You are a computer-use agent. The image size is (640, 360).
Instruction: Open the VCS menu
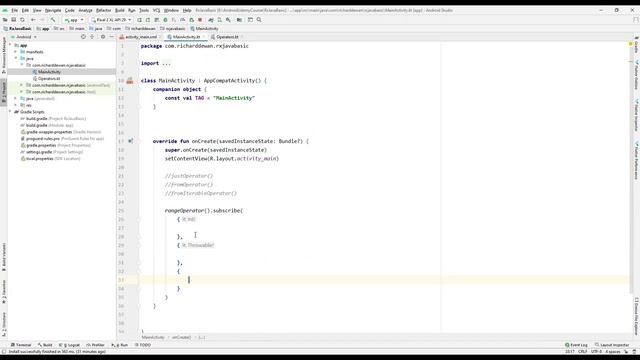[x=156, y=10]
